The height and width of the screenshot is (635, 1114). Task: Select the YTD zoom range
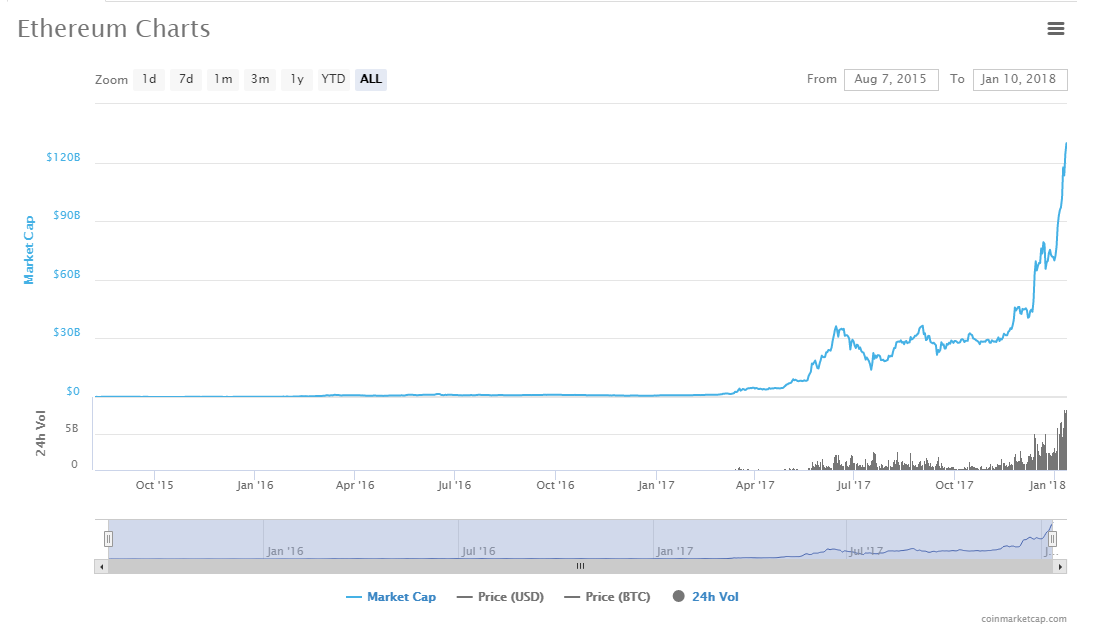pos(333,80)
